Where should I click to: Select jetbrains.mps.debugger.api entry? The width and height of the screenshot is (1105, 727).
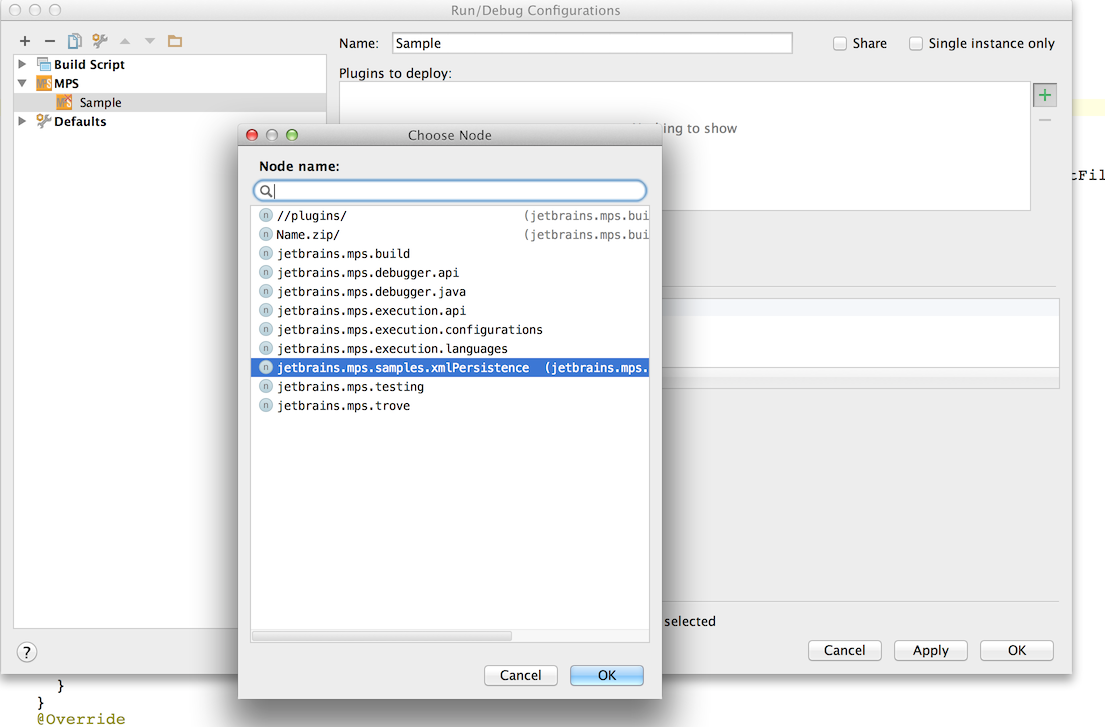point(450,273)
